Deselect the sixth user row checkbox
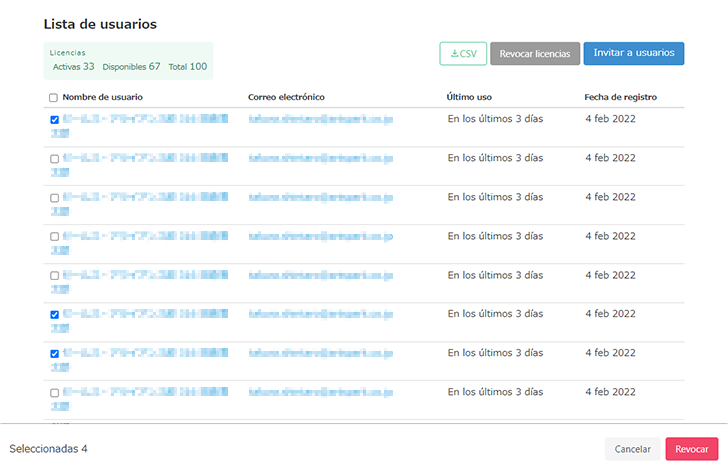This screenshot has width=728, height=472. (x=54, y=315)
